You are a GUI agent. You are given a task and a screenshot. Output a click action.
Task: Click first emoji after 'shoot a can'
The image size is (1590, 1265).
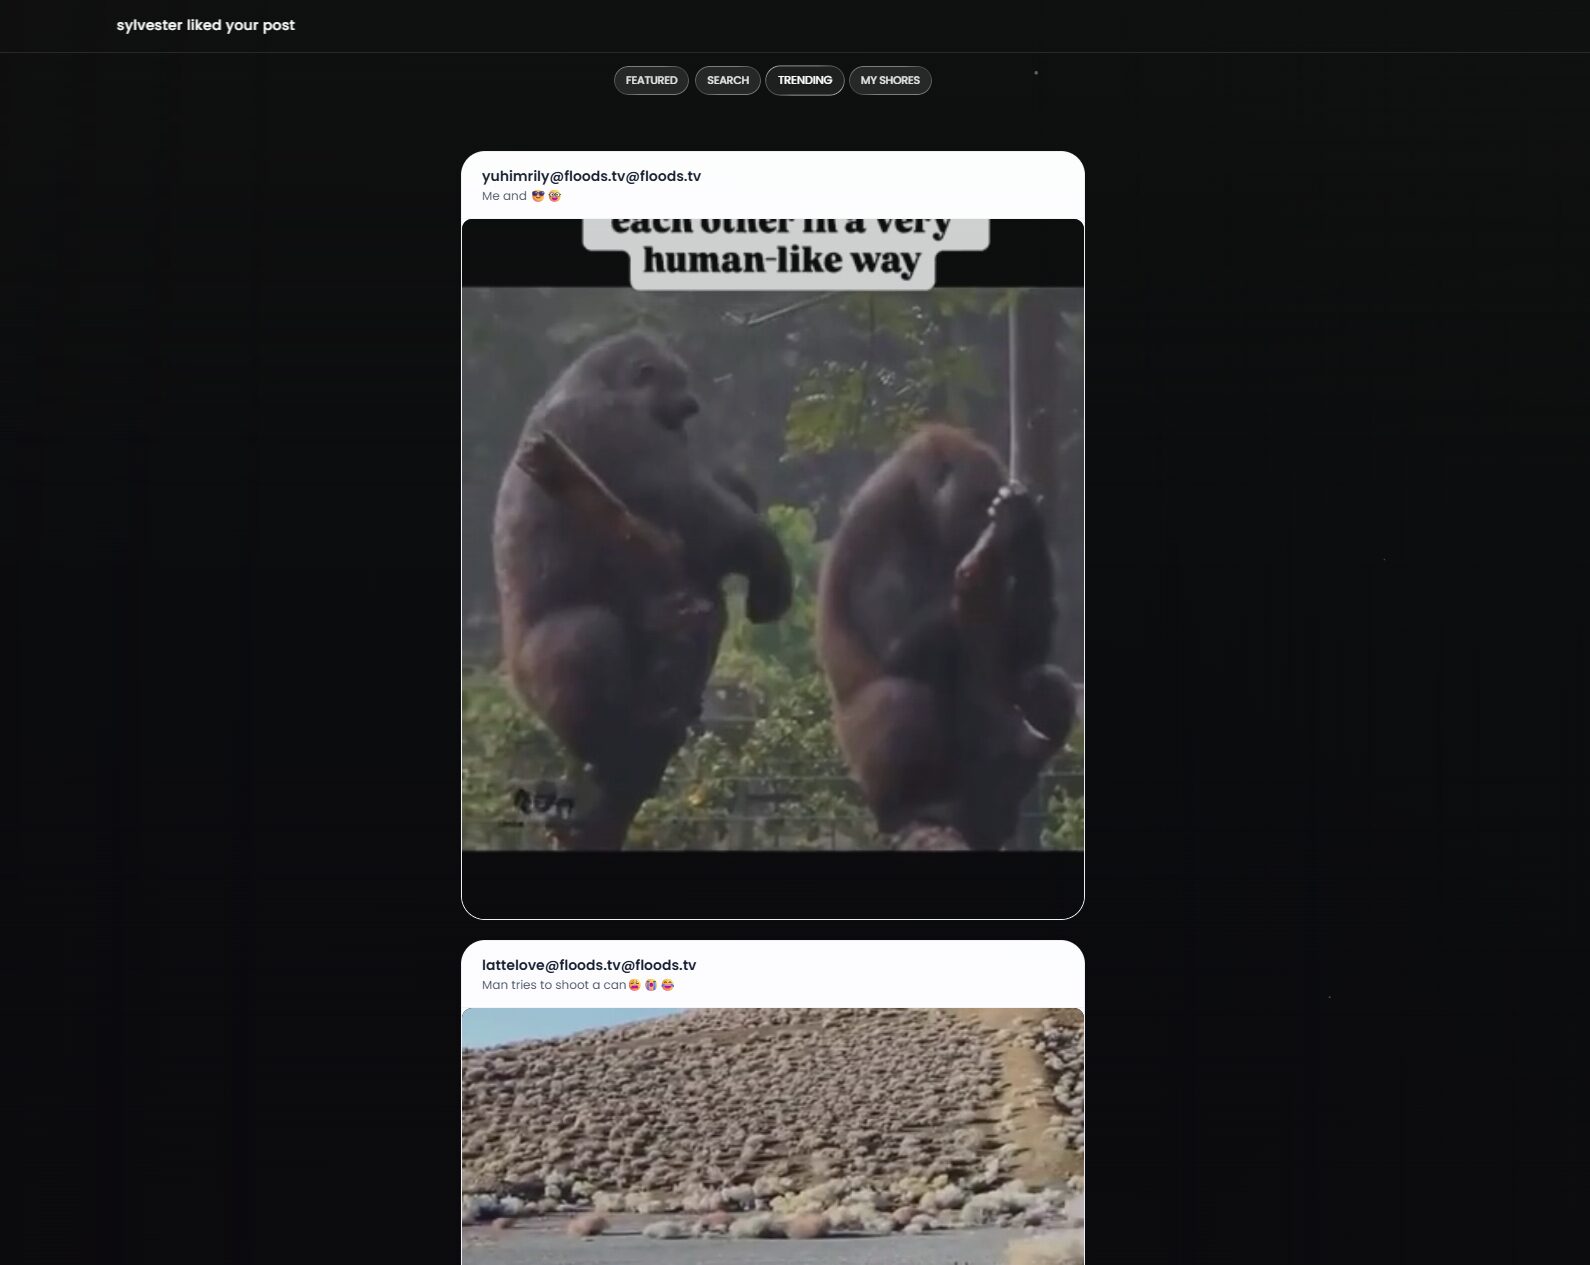634,985
